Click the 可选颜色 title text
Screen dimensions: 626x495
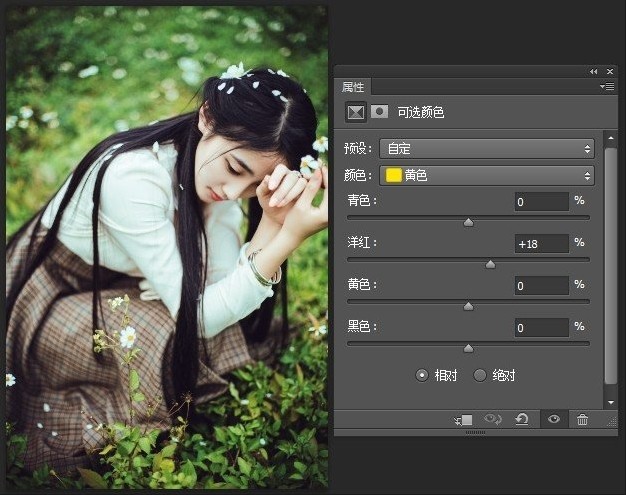(x=421, y=113)
